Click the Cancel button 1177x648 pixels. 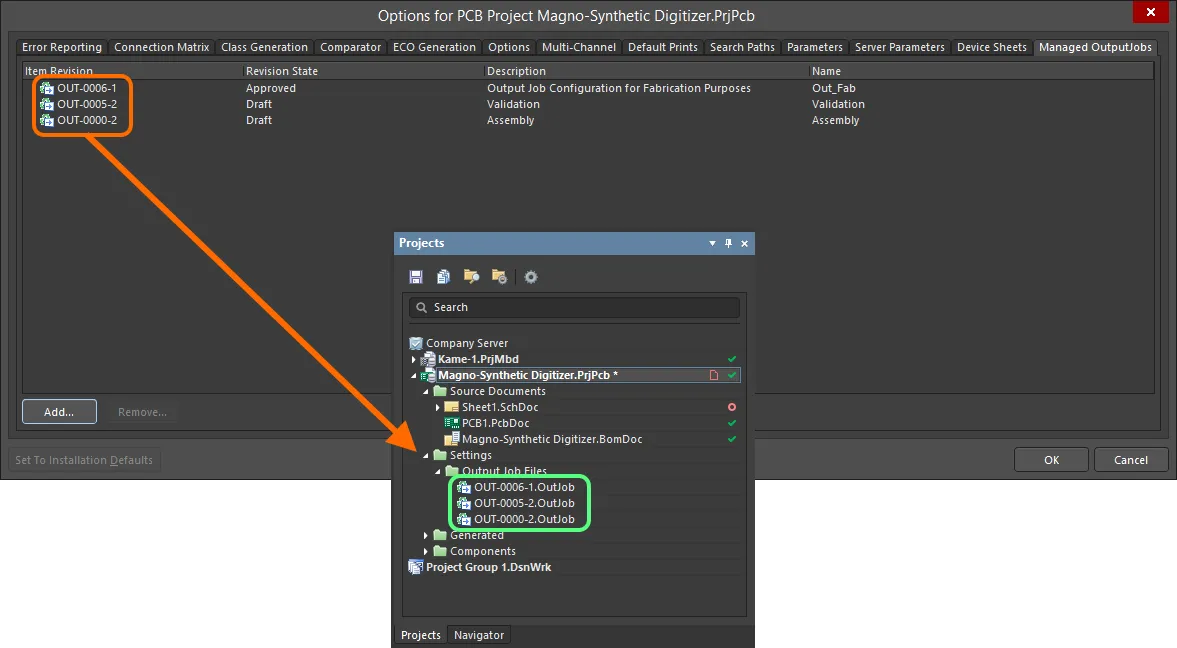pos(1130,460)
